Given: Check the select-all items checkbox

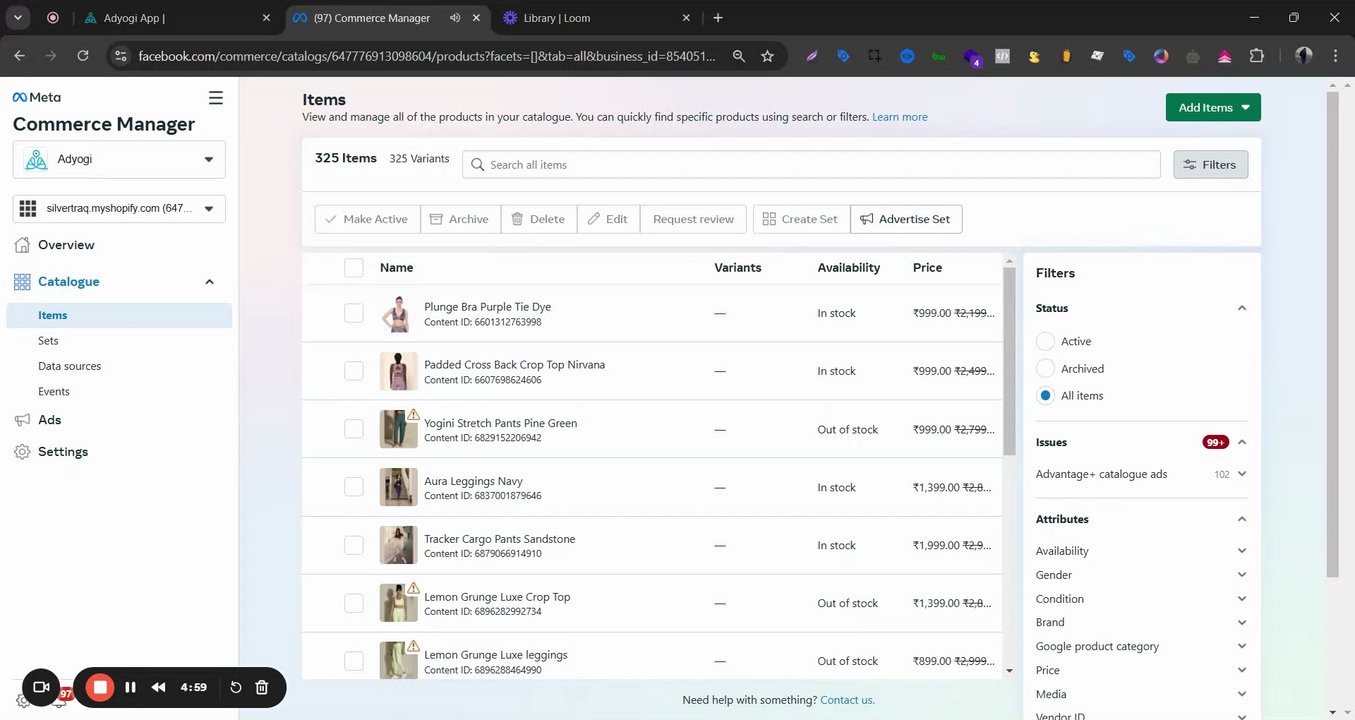Looking at the screenshot, I should [353, 267].
